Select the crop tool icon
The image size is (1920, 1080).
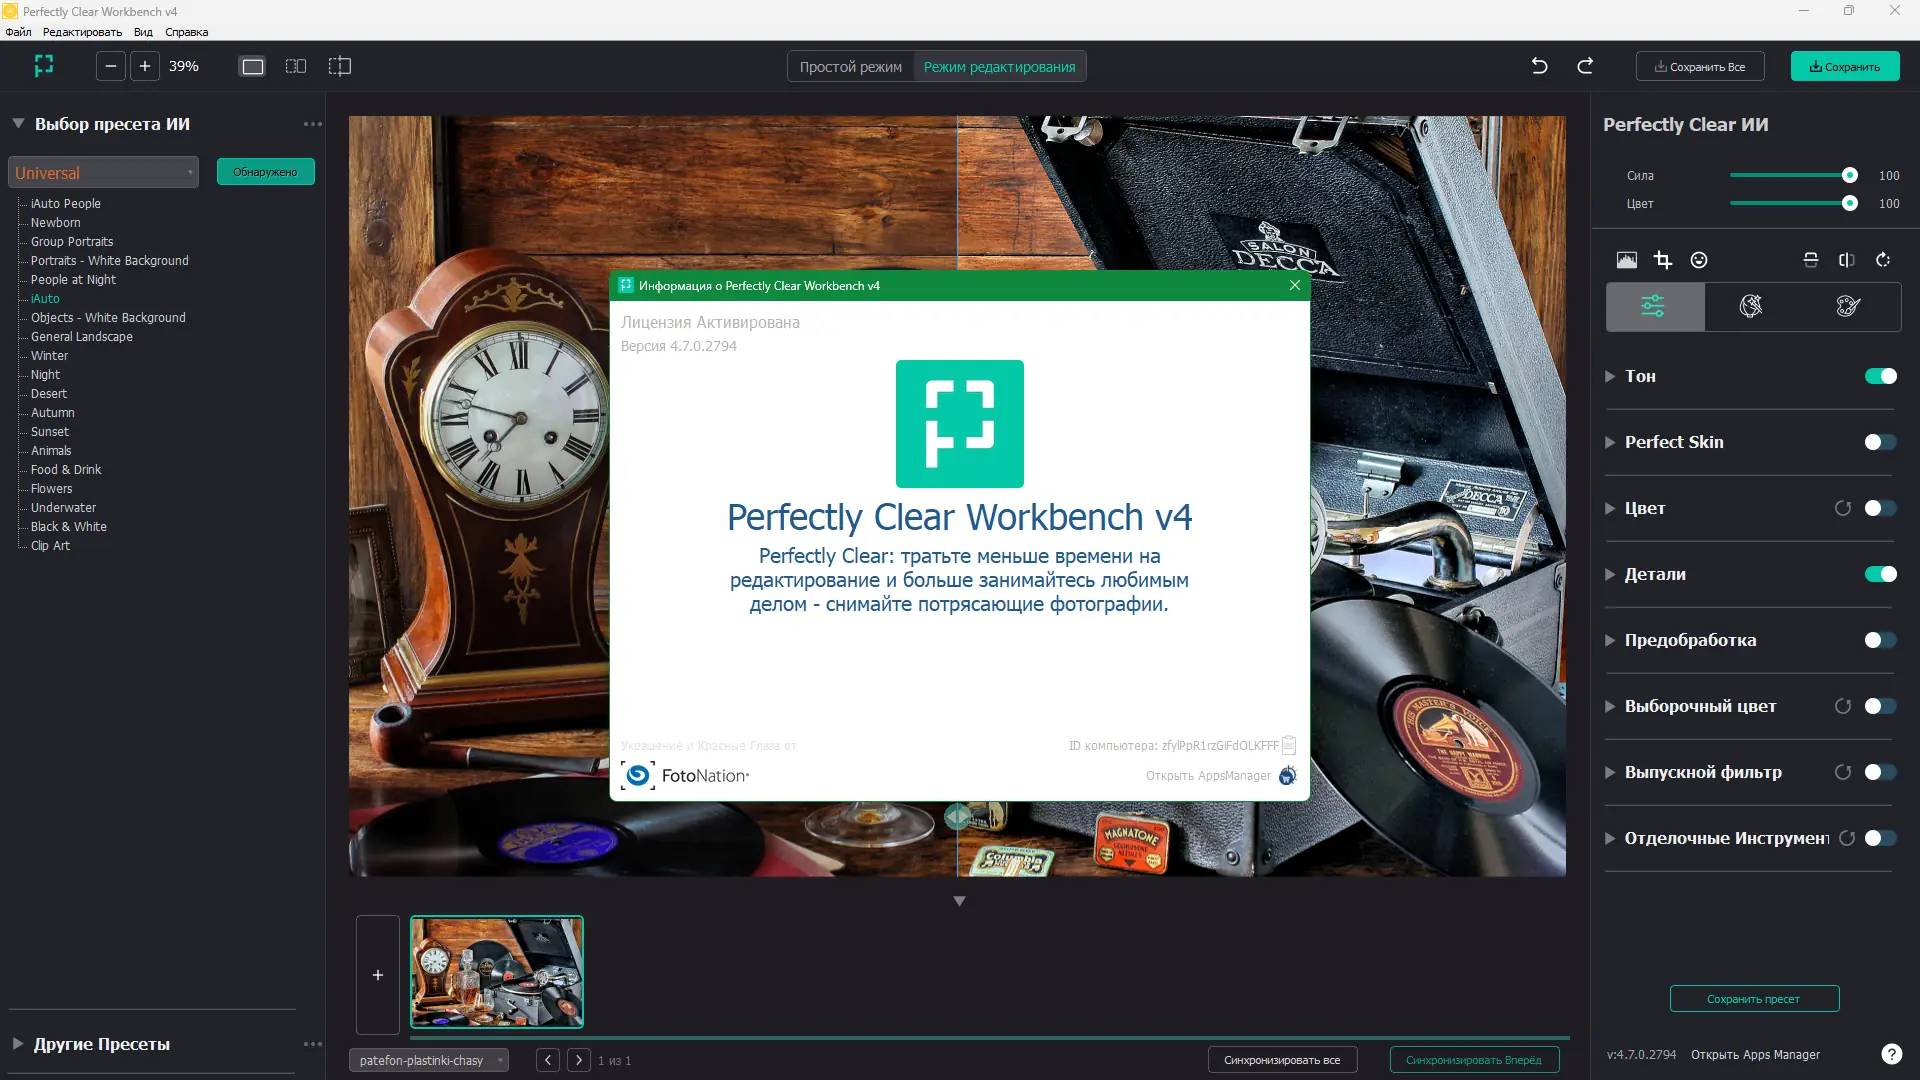pos(1663,260)
